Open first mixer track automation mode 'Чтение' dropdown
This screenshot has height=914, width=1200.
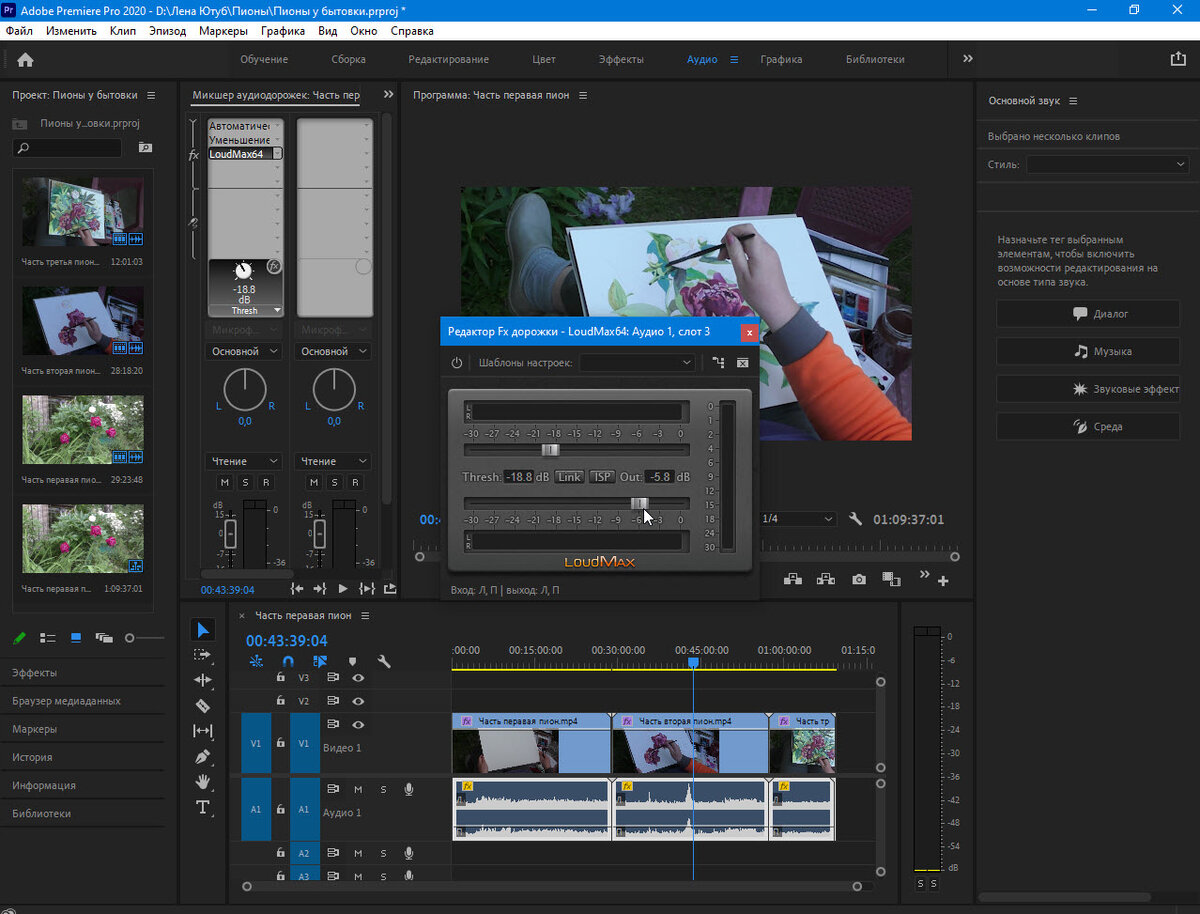(x=245, y=461)
